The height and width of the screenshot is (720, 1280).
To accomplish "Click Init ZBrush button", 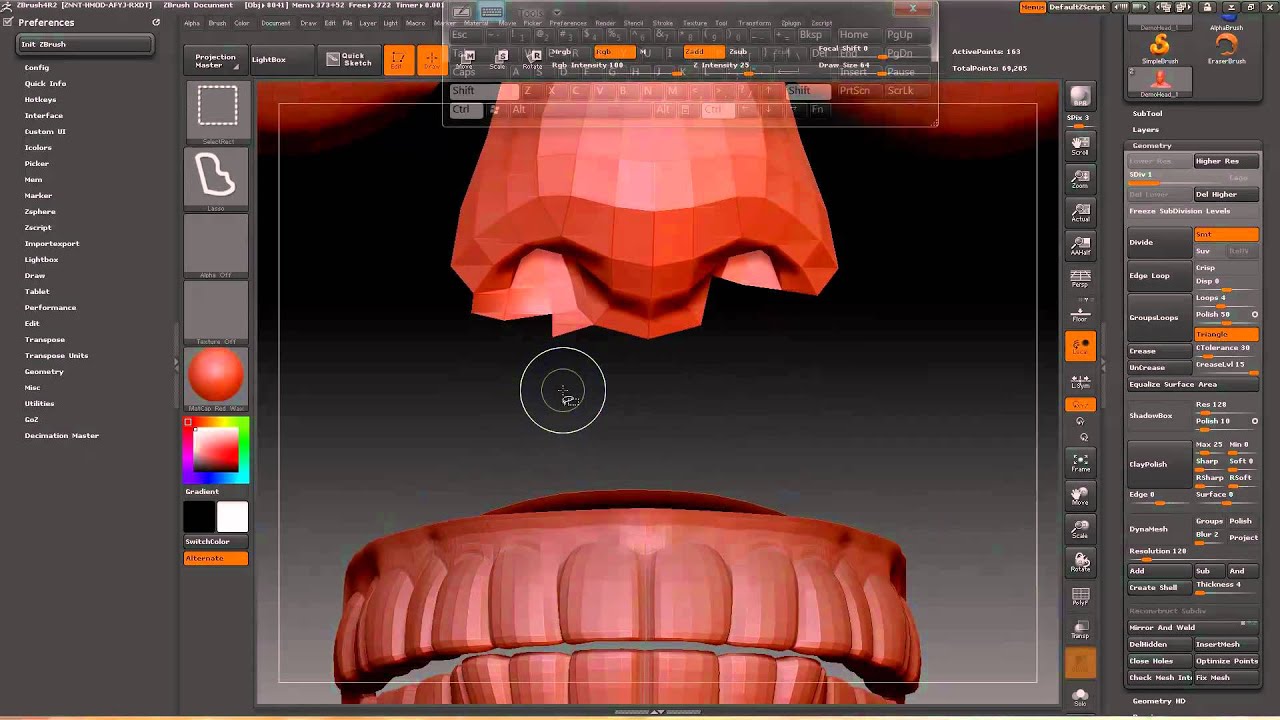I will click(86, 44).
